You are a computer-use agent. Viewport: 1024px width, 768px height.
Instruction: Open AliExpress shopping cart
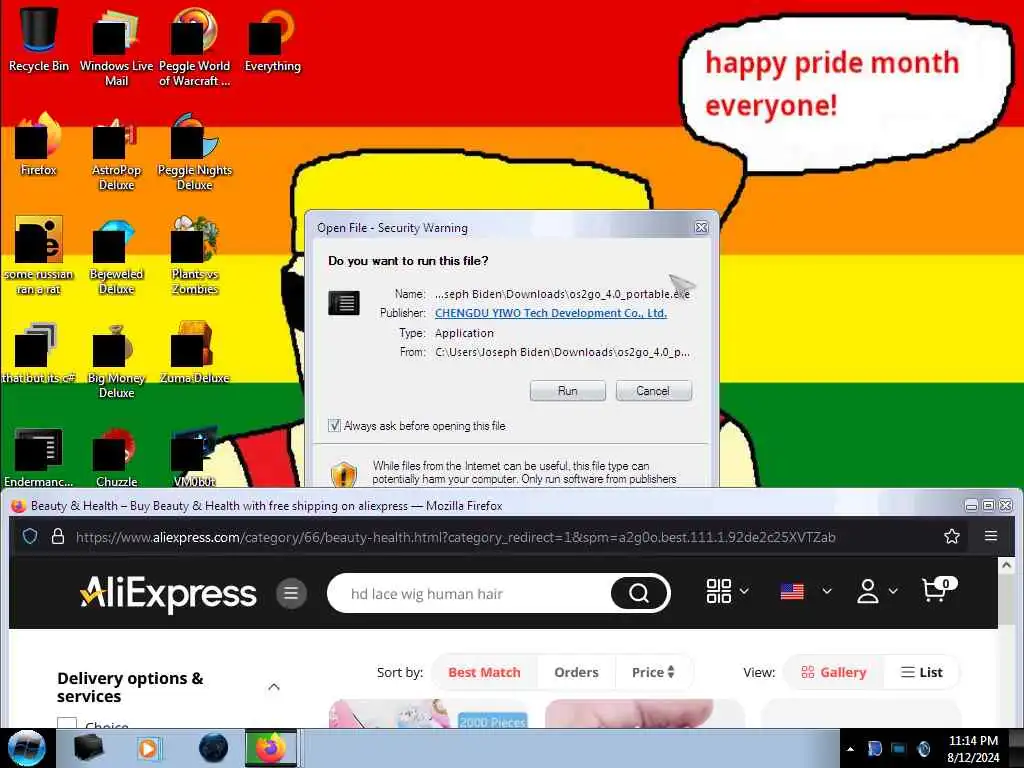(938, 590)
